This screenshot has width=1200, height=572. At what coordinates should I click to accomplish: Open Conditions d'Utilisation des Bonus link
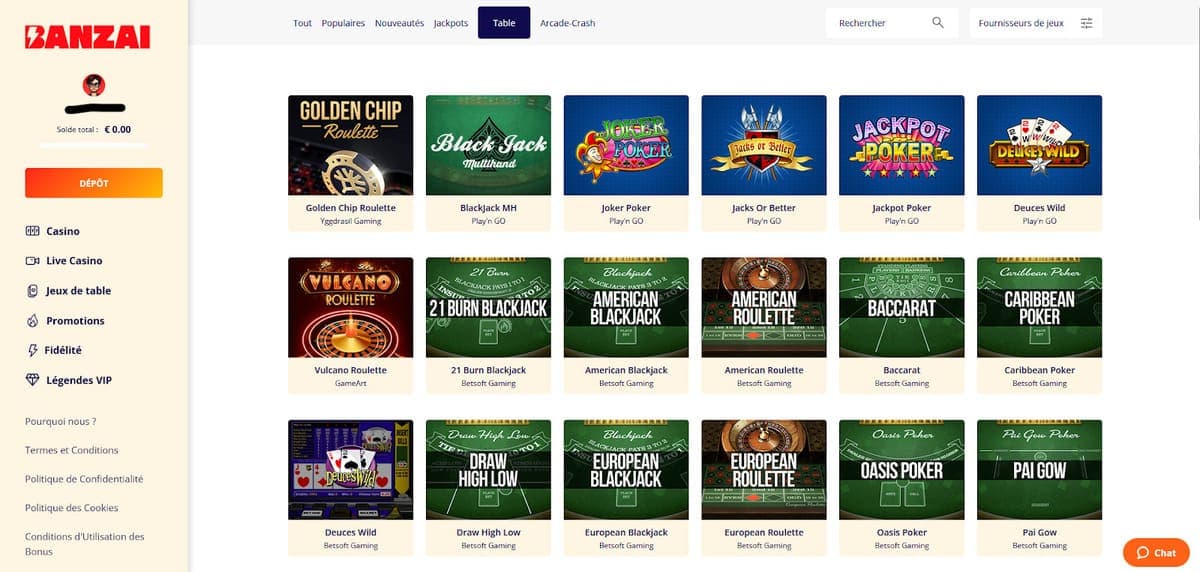pos(85,544)
